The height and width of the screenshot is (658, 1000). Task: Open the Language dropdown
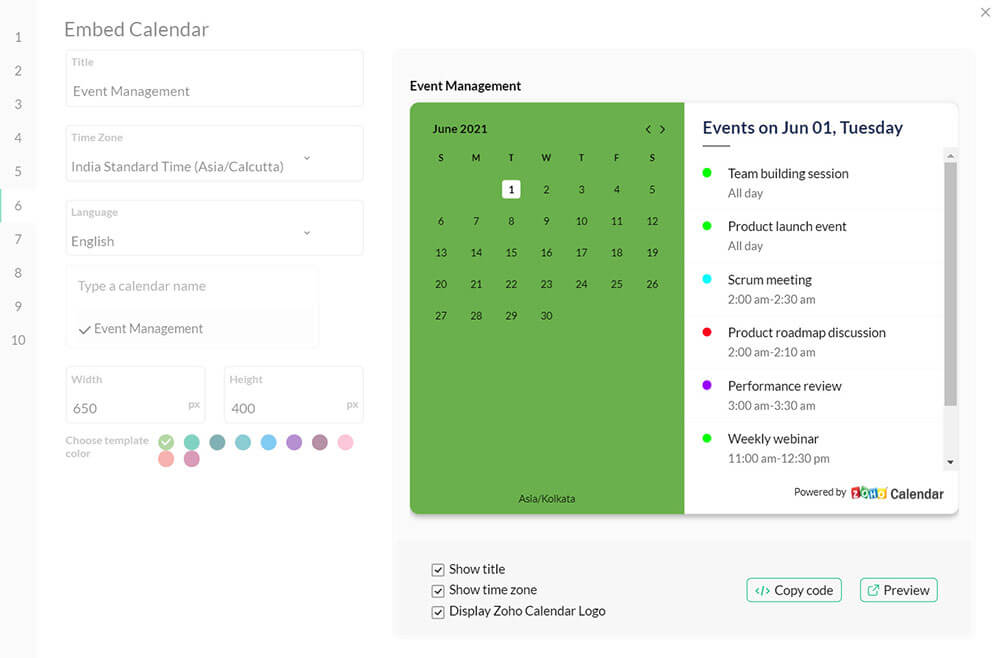[x=306, y=233]
